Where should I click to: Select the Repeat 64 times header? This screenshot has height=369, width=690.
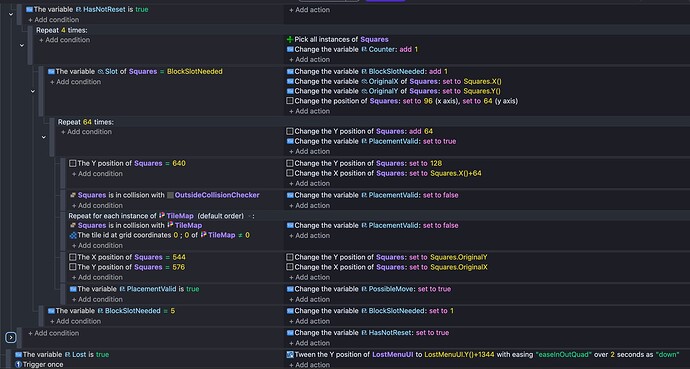(86, 122)
